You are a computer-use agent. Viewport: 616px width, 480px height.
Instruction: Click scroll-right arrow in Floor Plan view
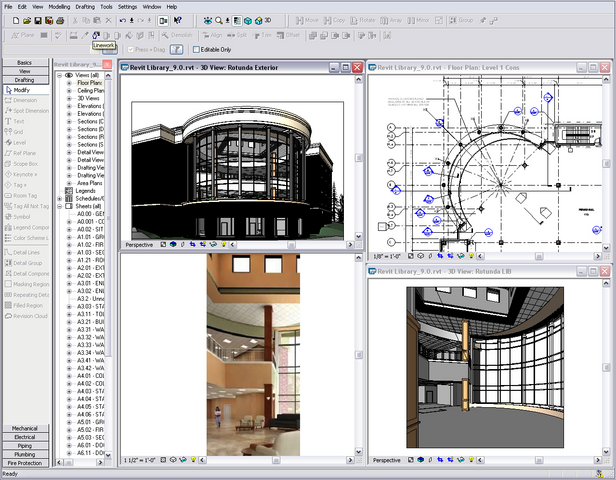(x=598, y=256)
